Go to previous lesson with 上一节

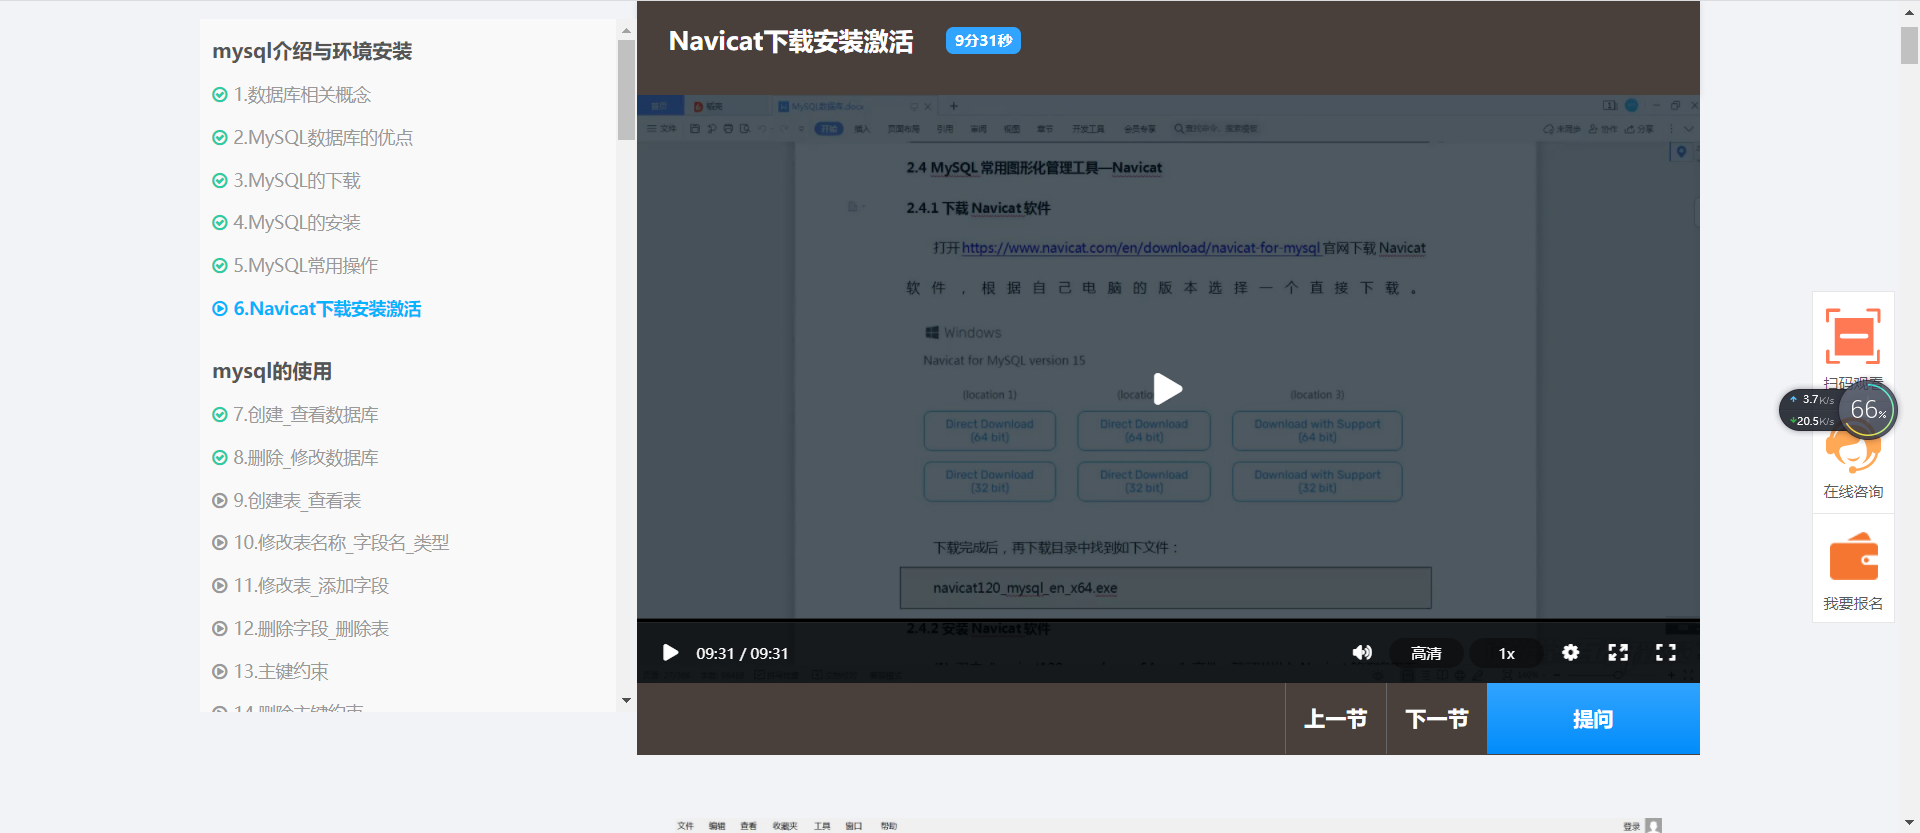click(1335, 719)
